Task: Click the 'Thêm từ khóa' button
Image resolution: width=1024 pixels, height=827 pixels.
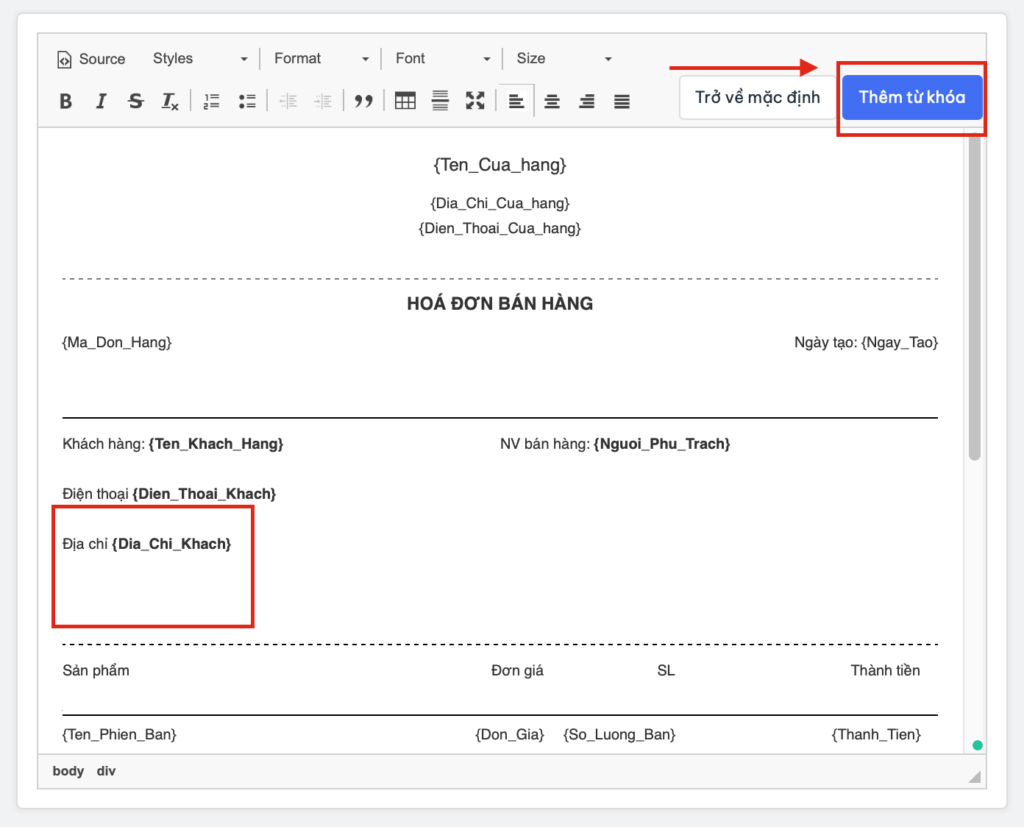Action: (911, 98)
